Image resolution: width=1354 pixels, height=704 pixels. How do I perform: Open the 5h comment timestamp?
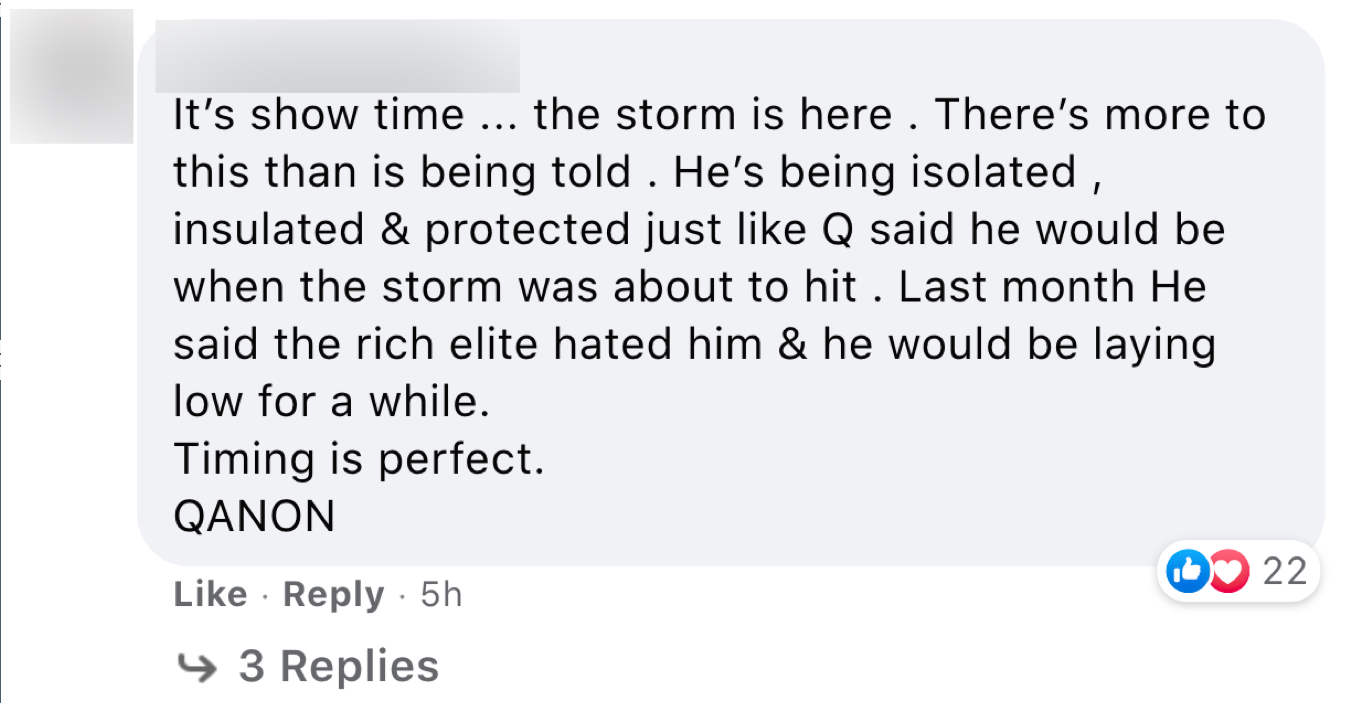441,595
